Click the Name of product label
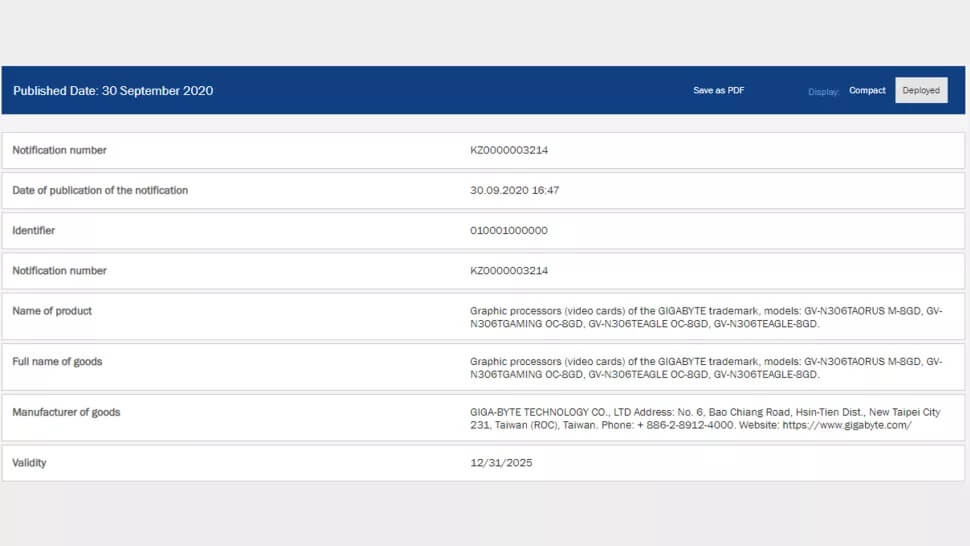The height and width of the screenshot is (546, 970). point(52,311)
